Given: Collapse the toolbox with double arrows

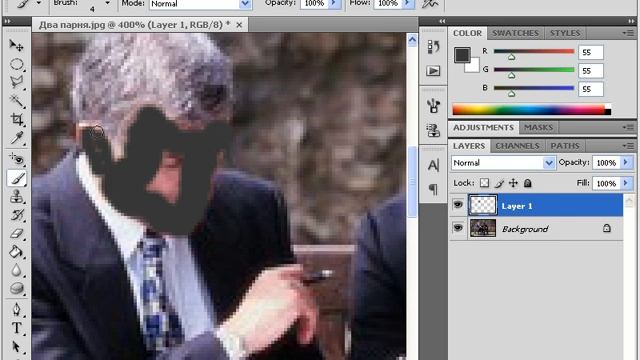Looking at the screenshot, I should pyautogui.click(x=8, y=21).
